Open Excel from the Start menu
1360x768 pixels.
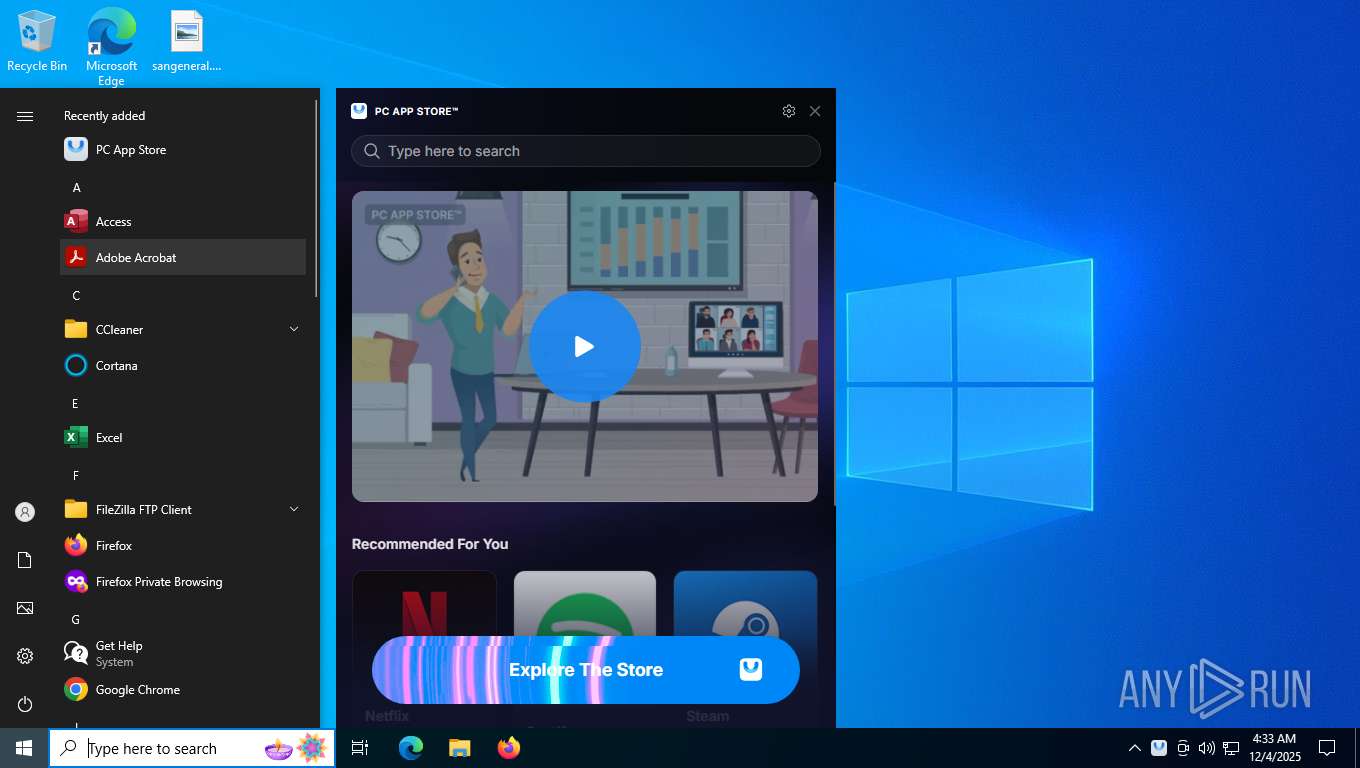[183, 438]
